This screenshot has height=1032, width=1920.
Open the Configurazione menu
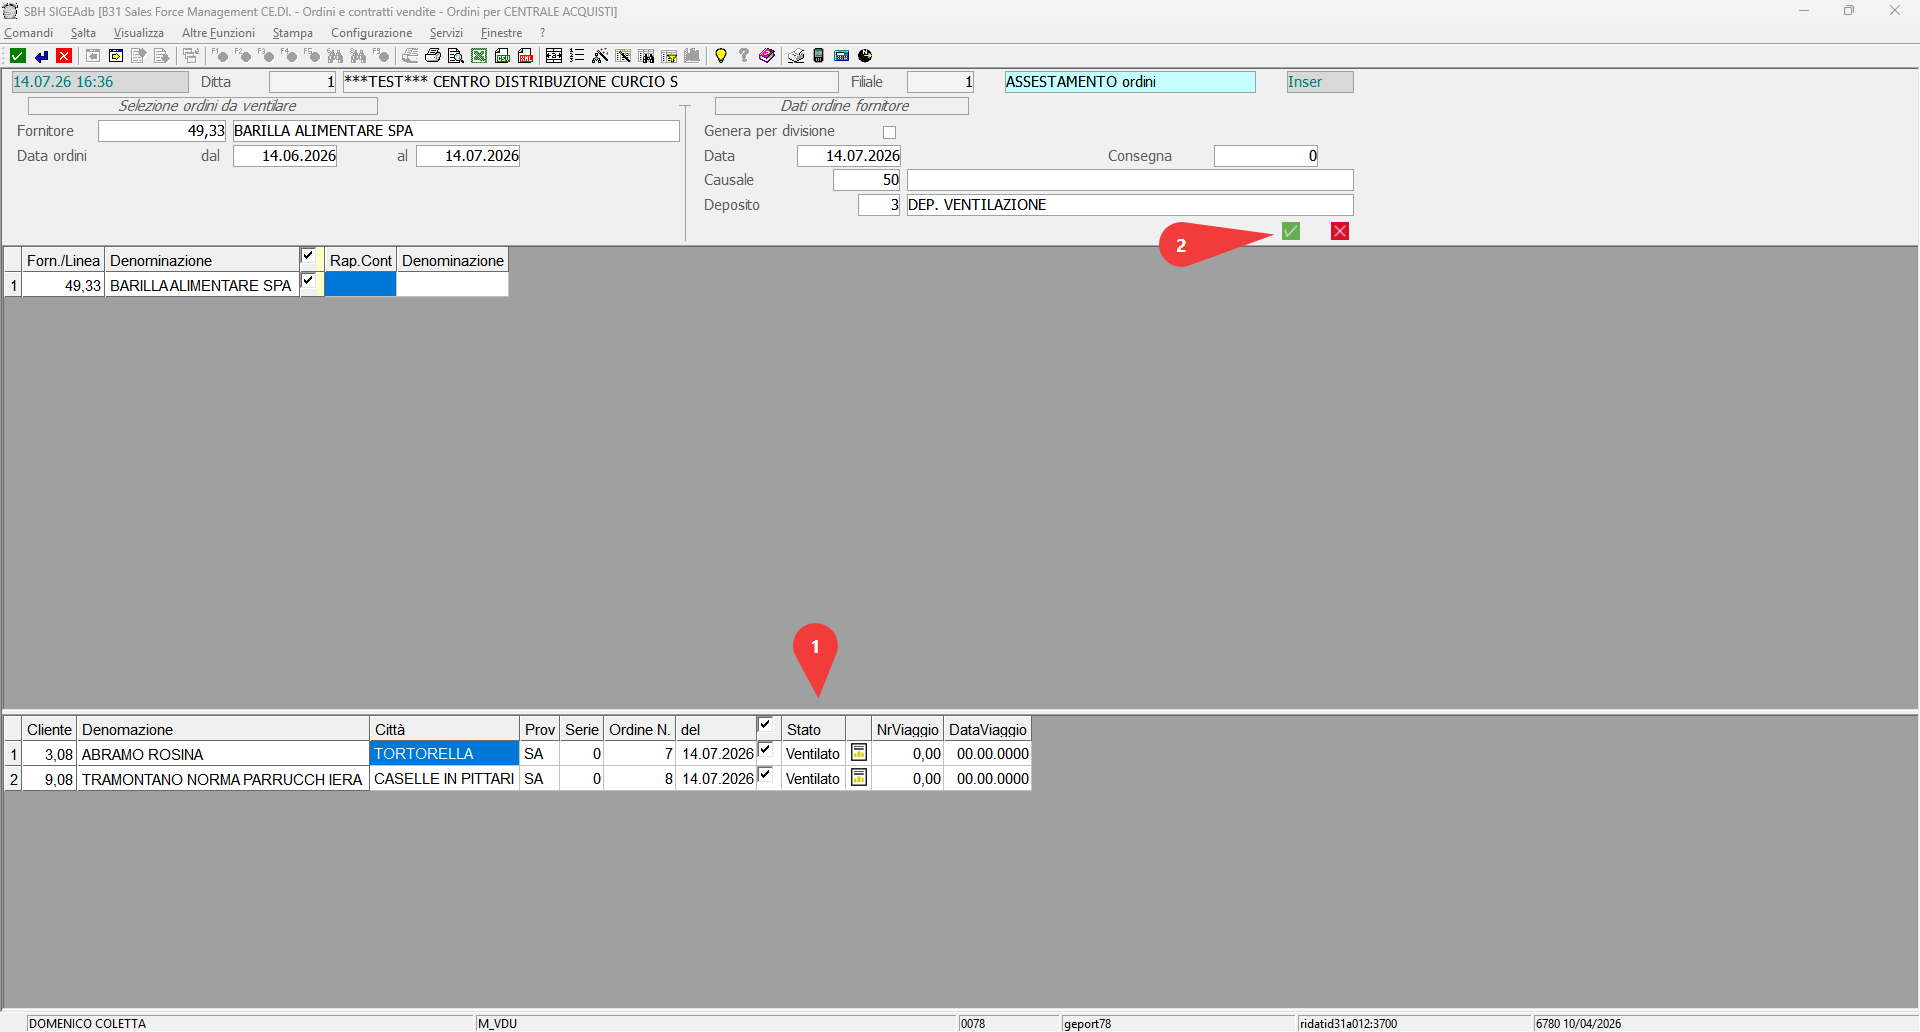[371, 33]
